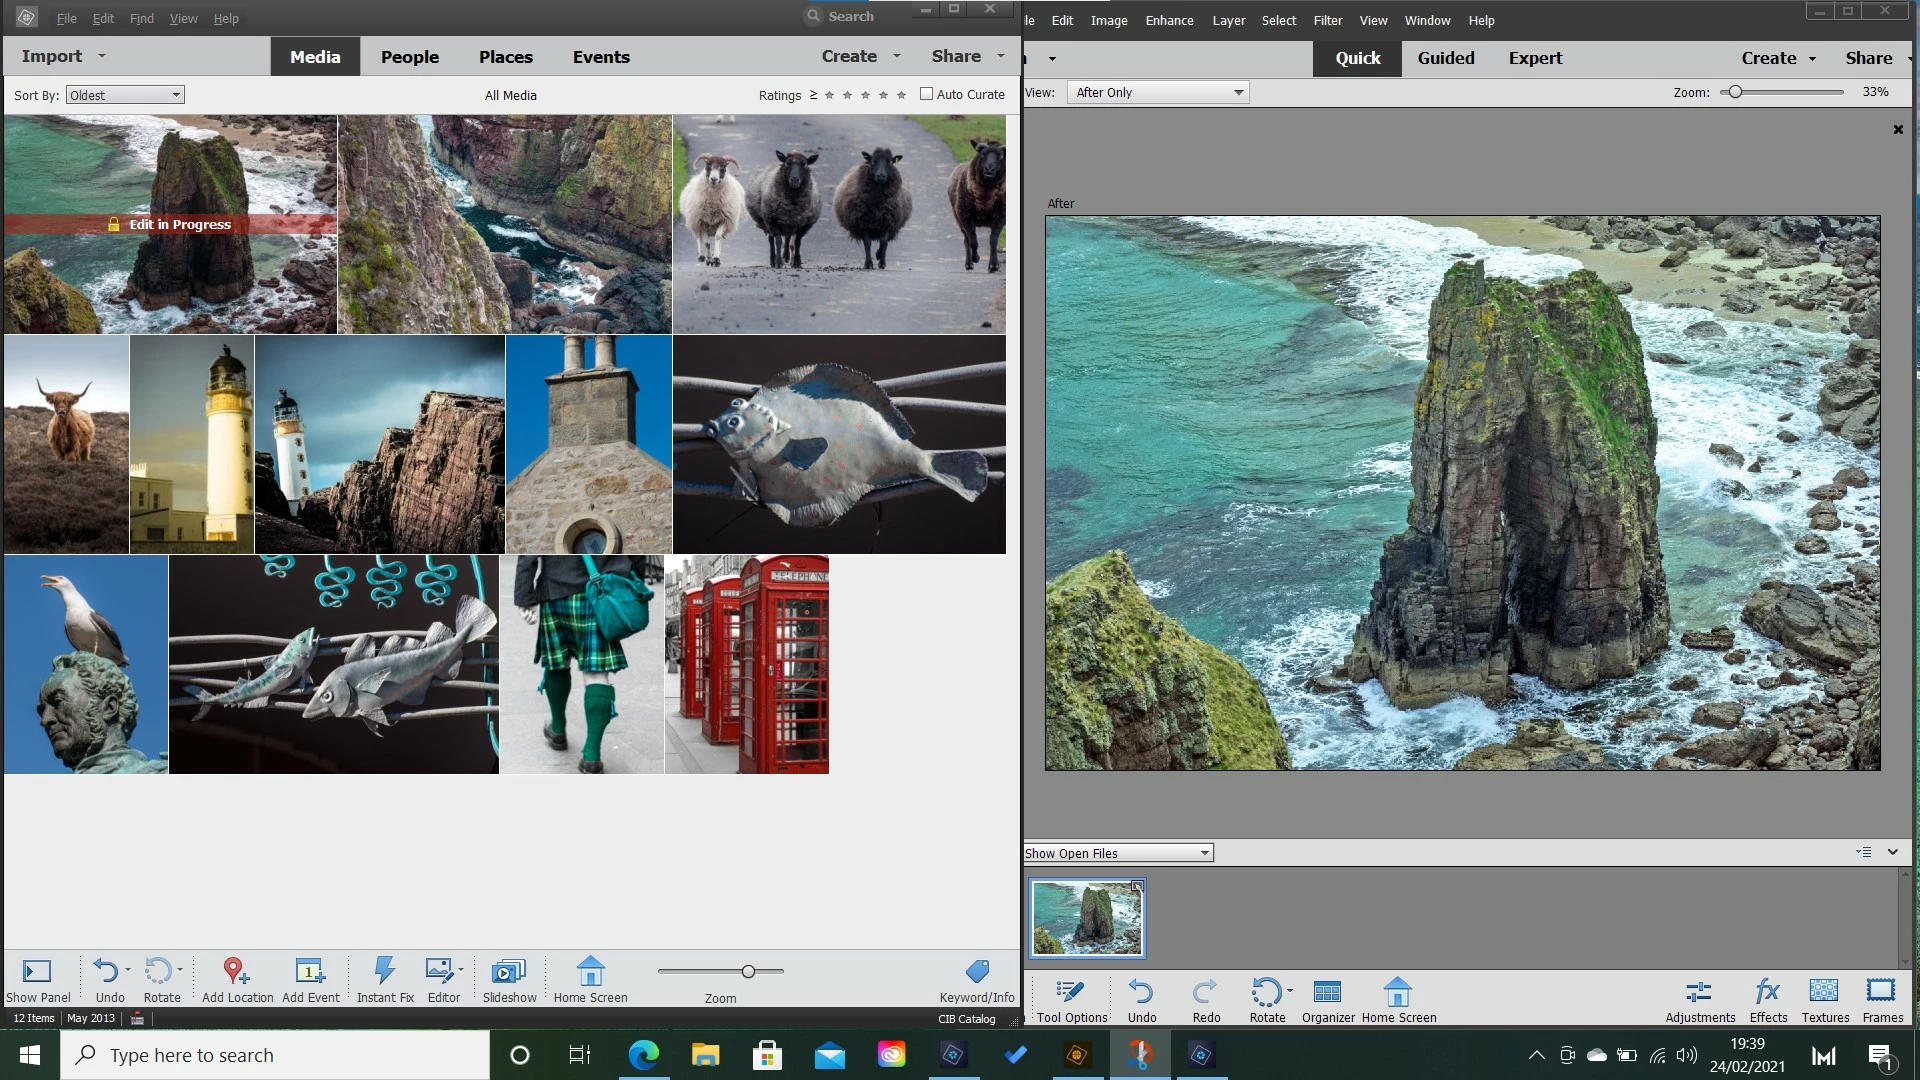Click the Add Location pin icon
This screenshot has width=1920, height=1080.
click(236, 971)
